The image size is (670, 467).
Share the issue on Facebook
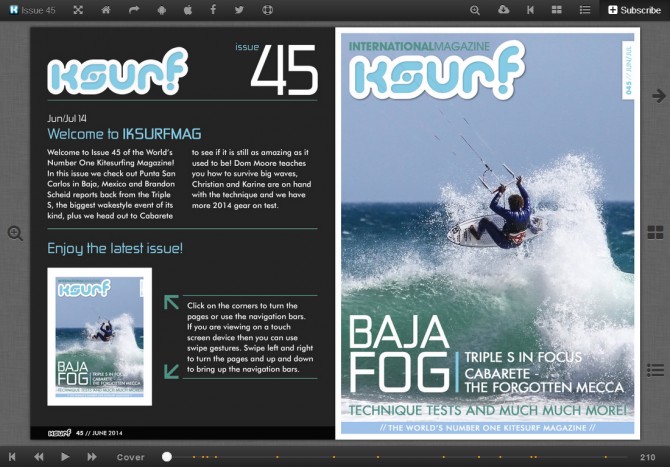coord(213,10)
